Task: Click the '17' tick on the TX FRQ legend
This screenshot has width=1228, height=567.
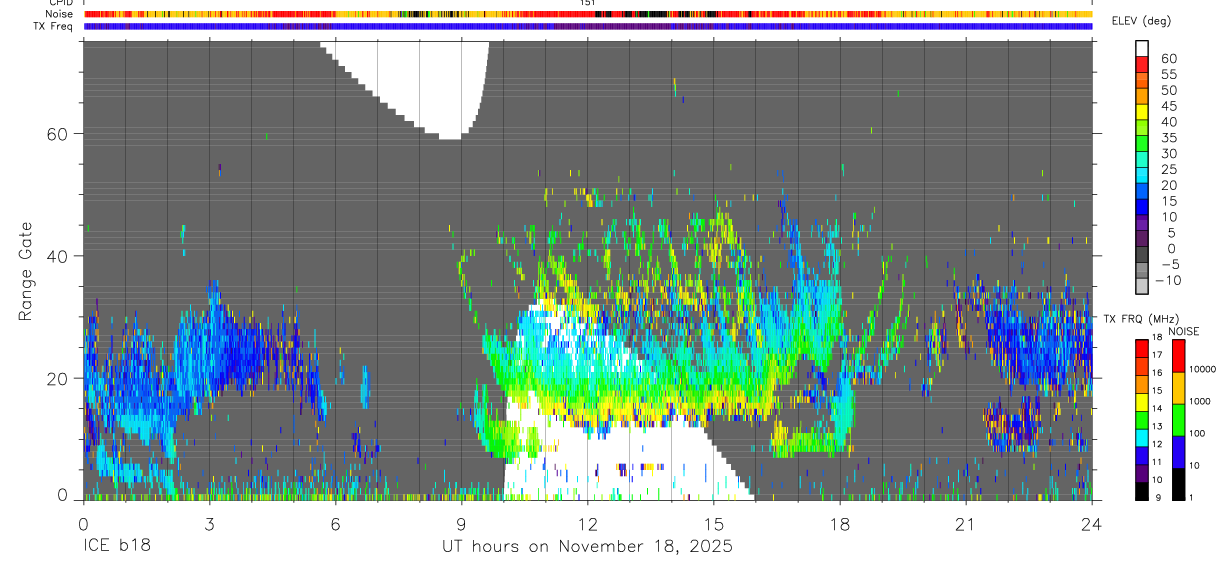Action: coord(1157,355)
